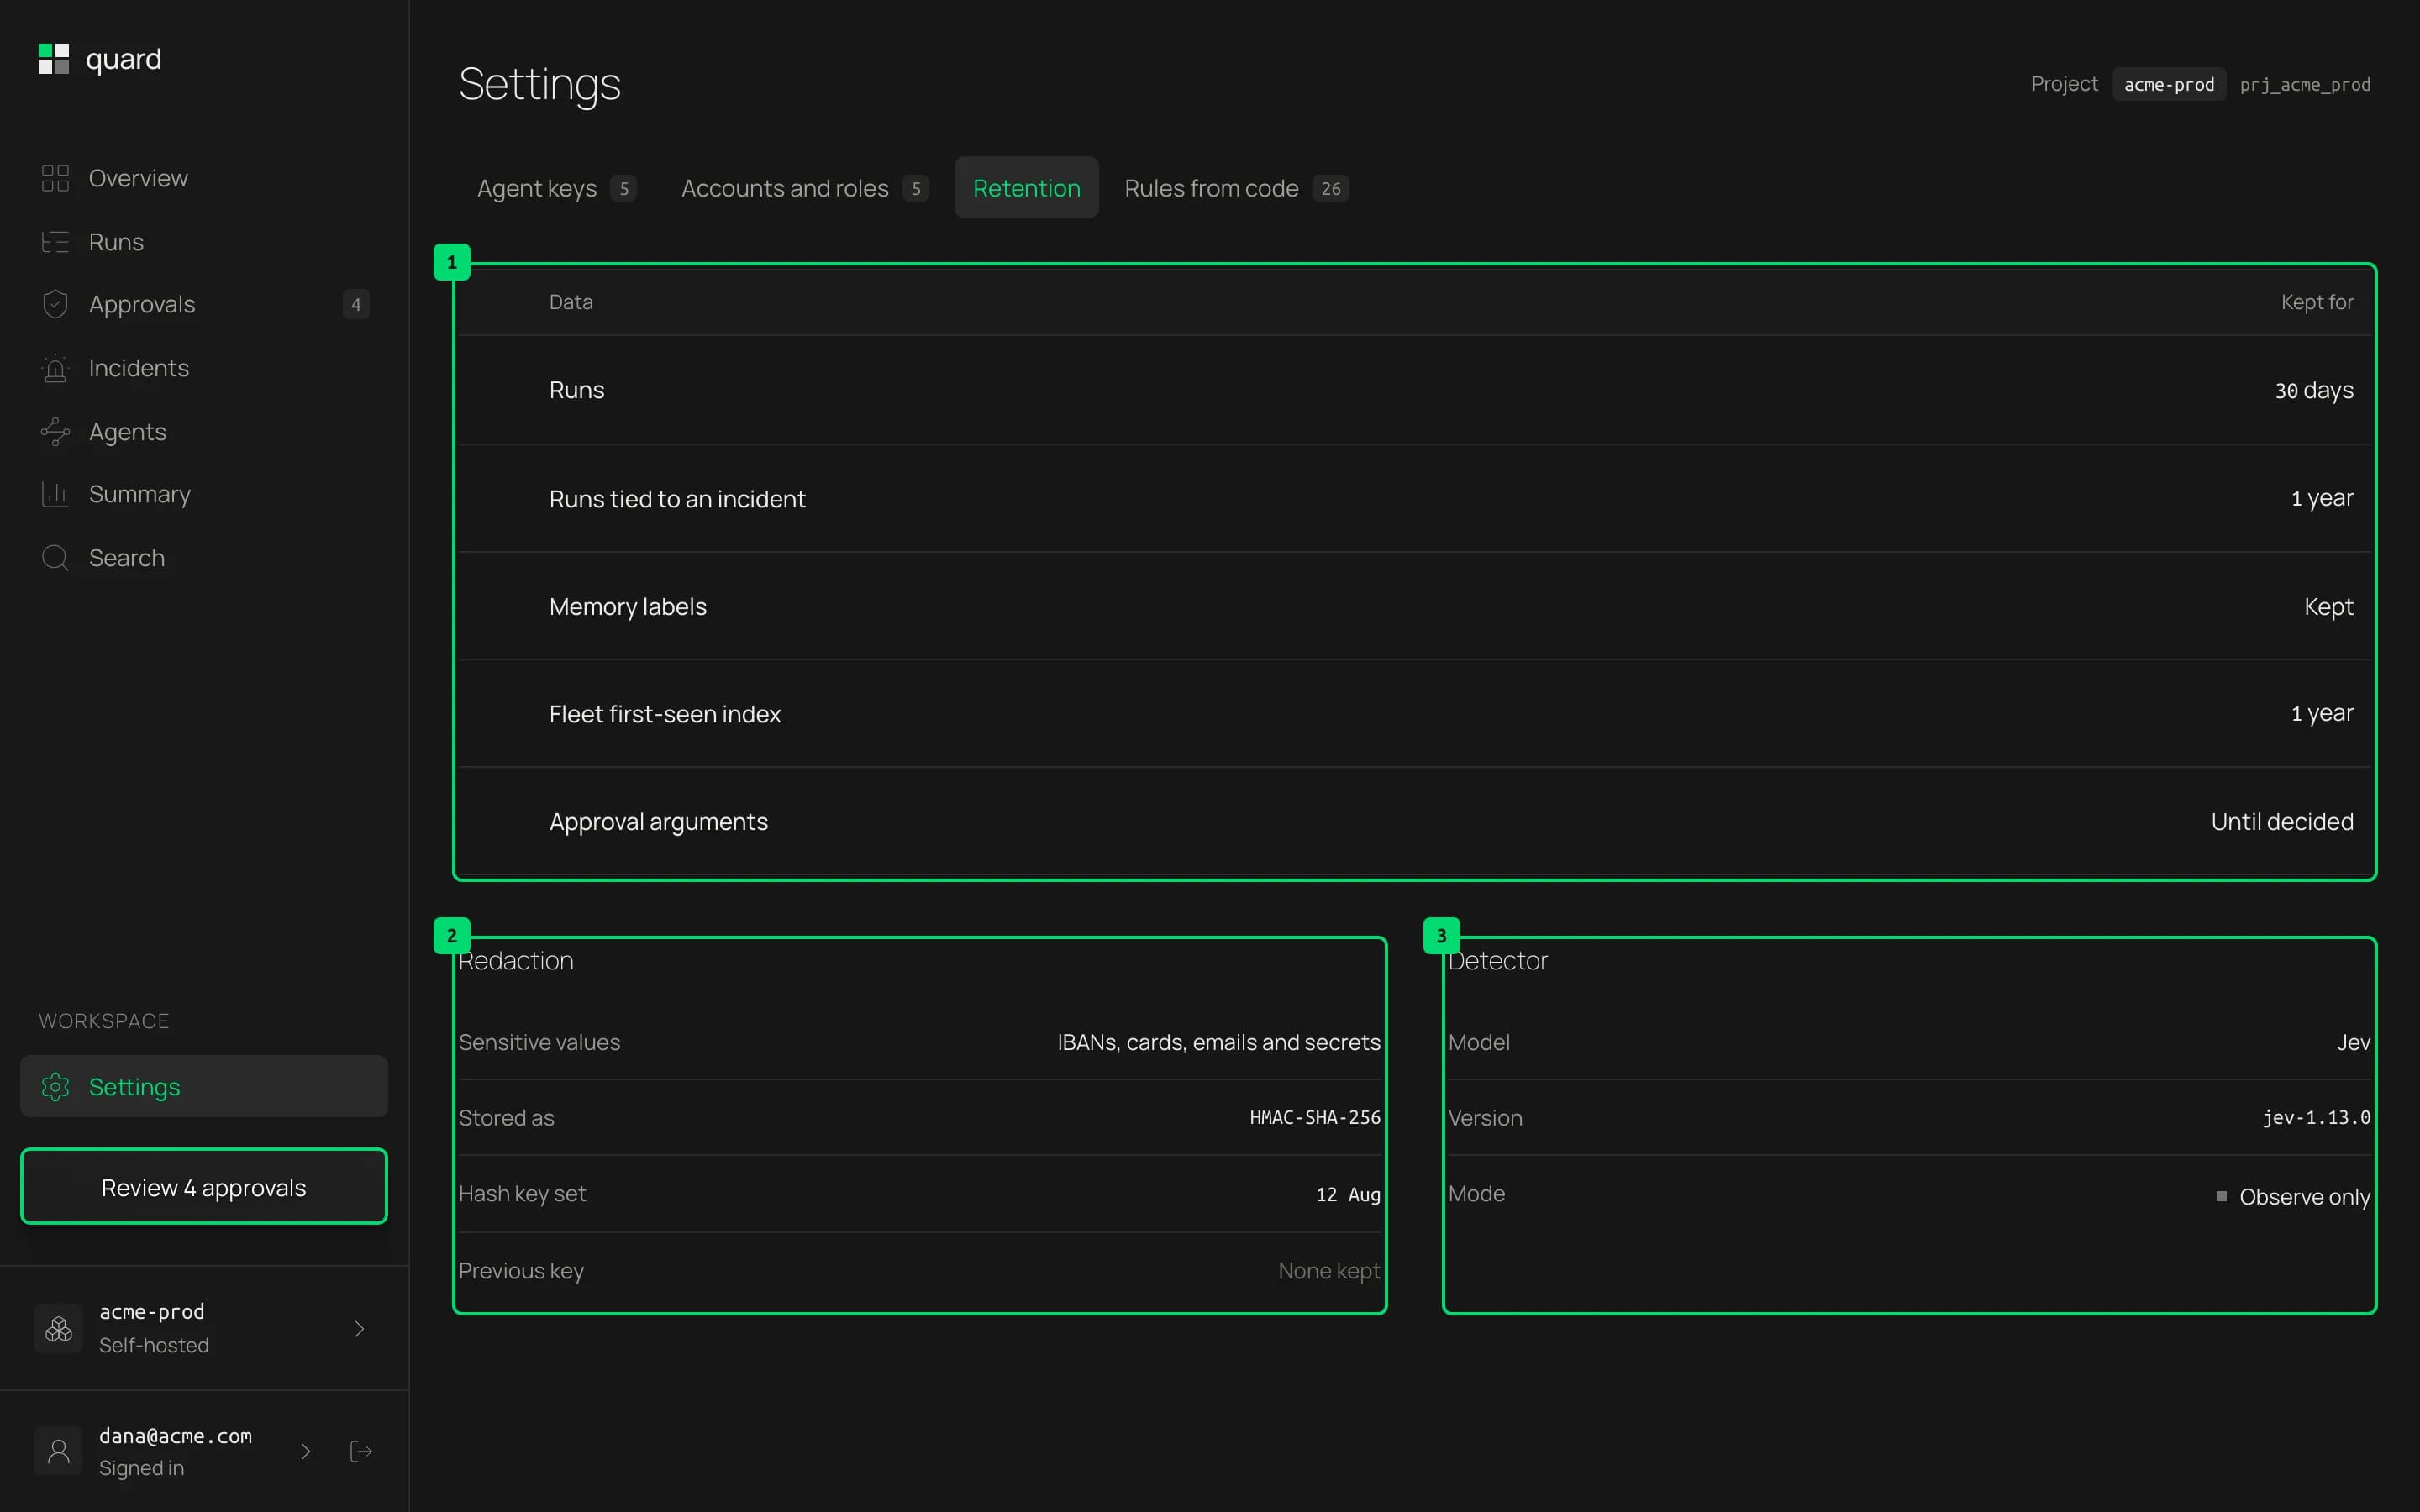Click the Observe only mode indicator
The width and height of the screenshot is (2420, 1512).
tap(2293, 1197)
